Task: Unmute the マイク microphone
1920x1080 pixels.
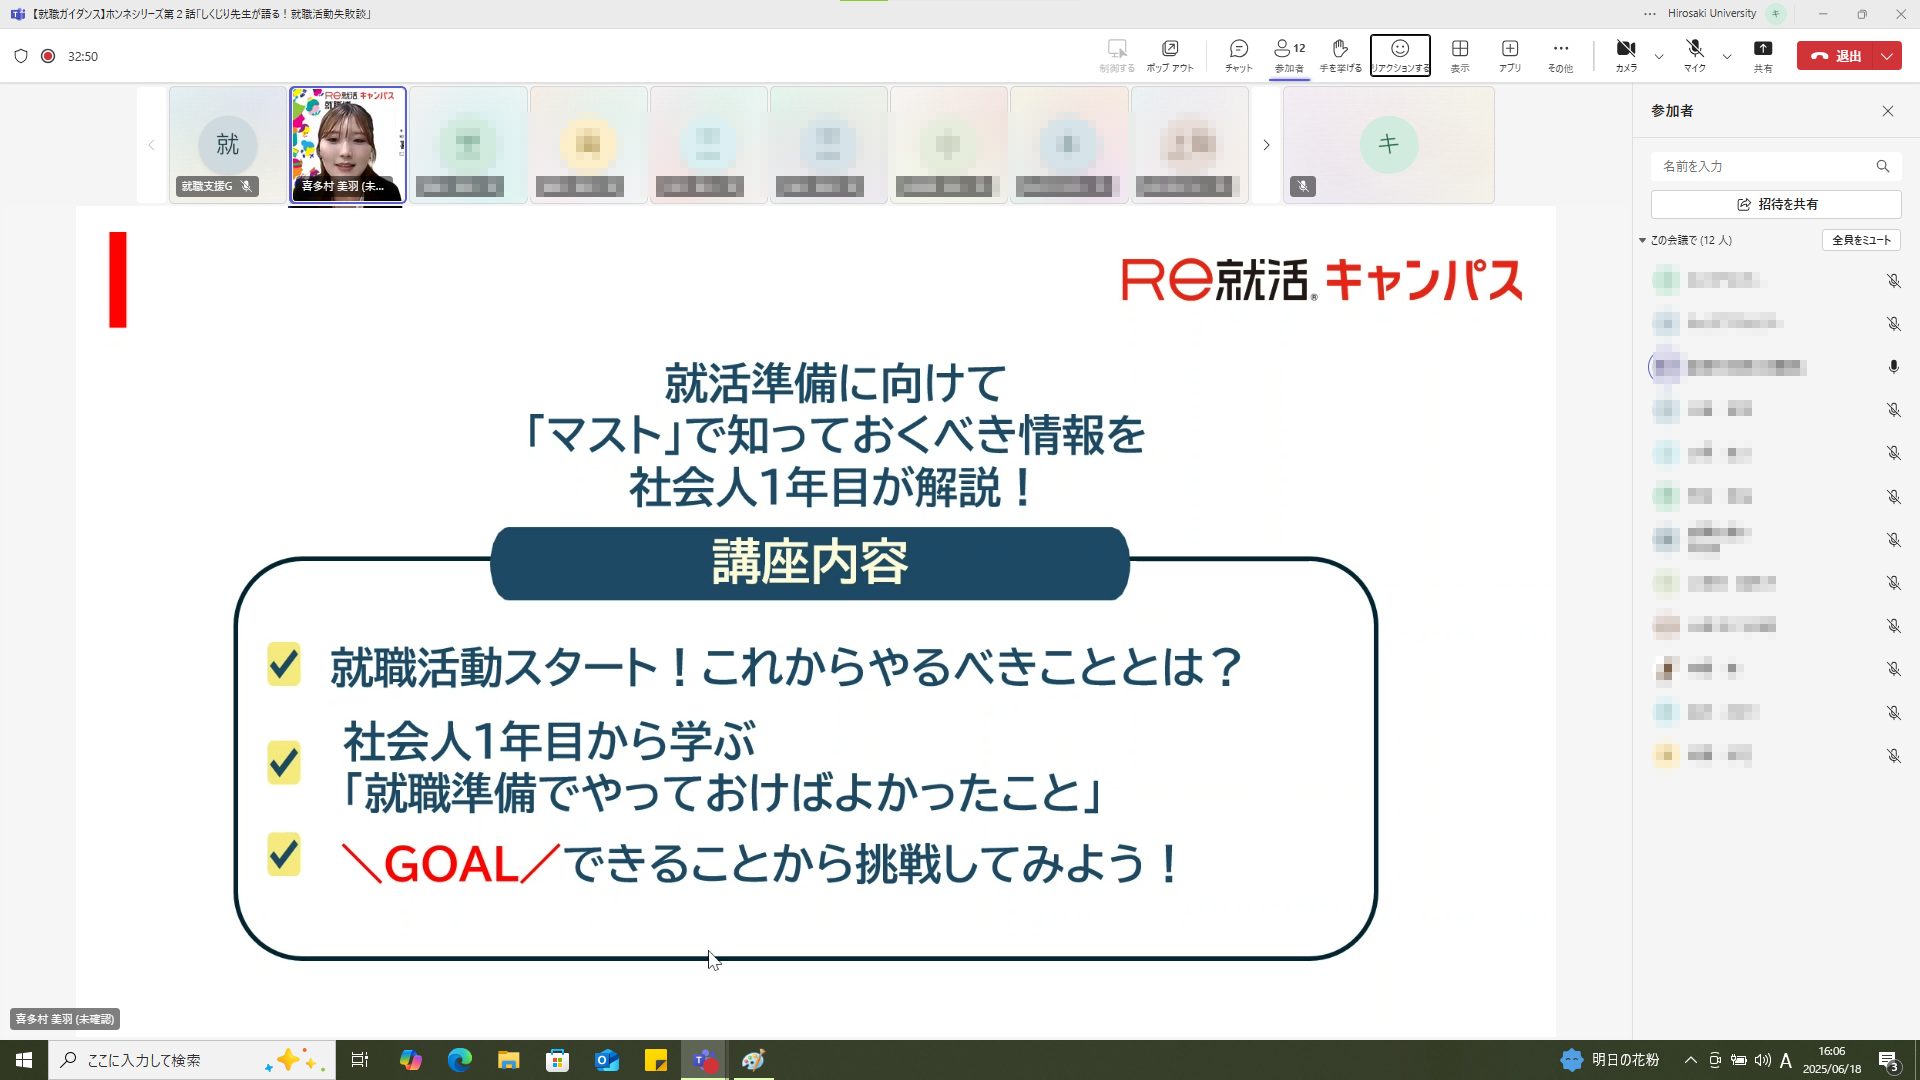Action: [x=1694, y=56]
